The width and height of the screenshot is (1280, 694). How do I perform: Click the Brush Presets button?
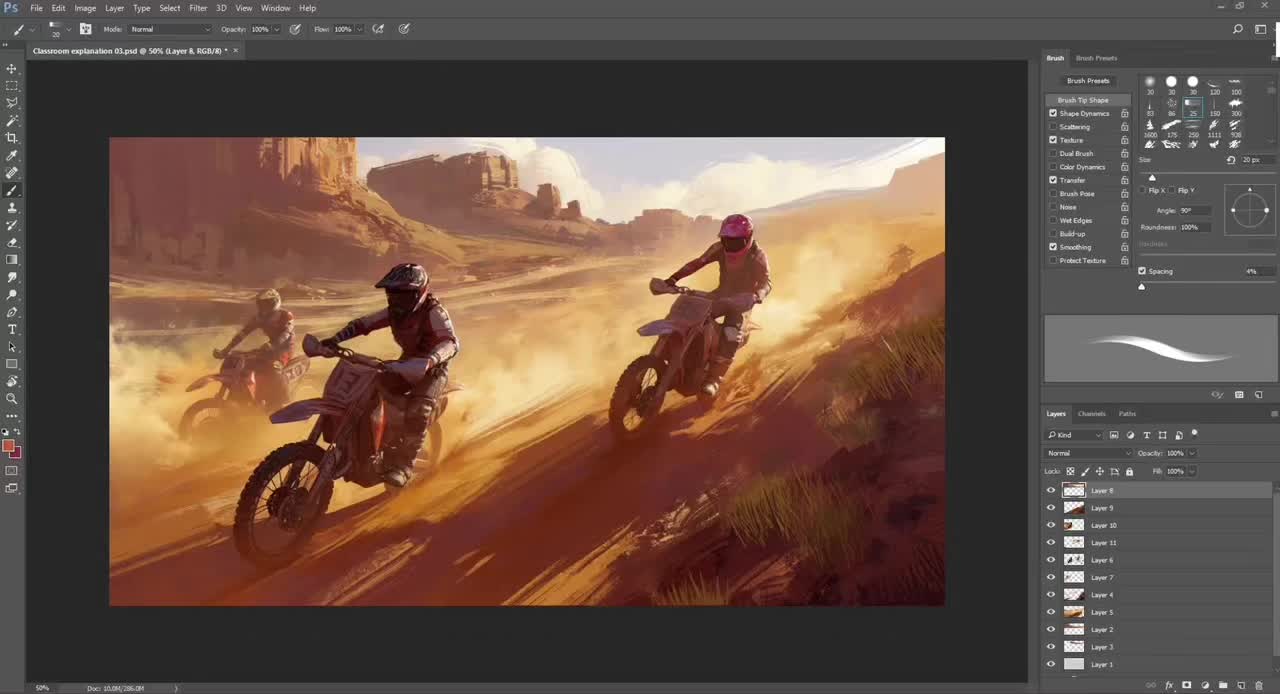pos(1088,81)
